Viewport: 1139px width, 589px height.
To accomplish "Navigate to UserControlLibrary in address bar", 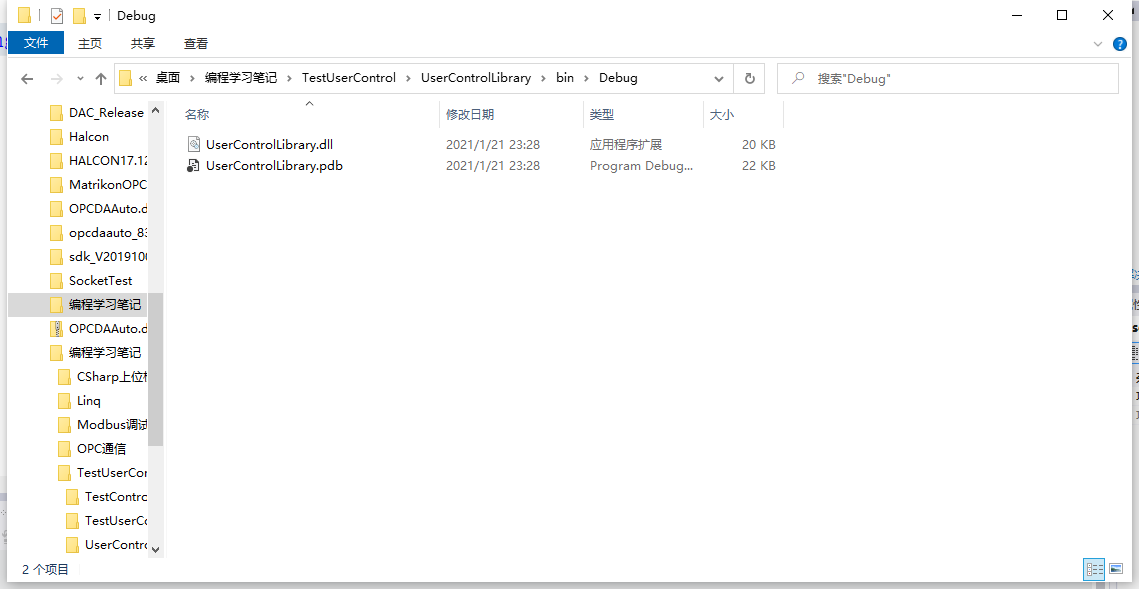I will 476,78.
